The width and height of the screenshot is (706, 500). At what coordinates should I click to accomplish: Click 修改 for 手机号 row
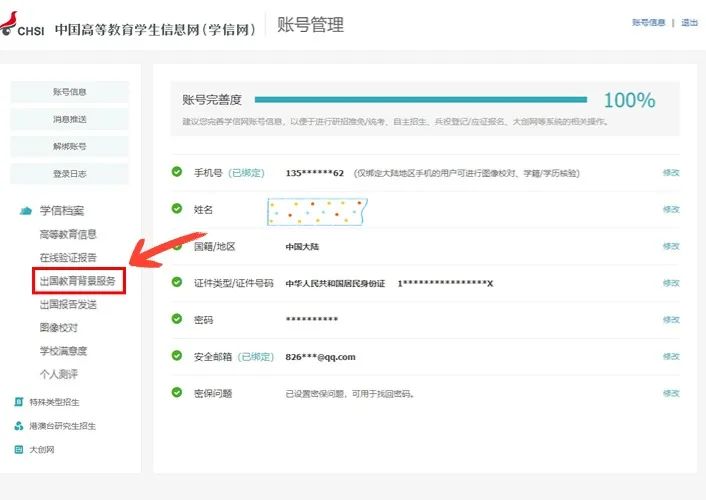(x=671, y=173)
